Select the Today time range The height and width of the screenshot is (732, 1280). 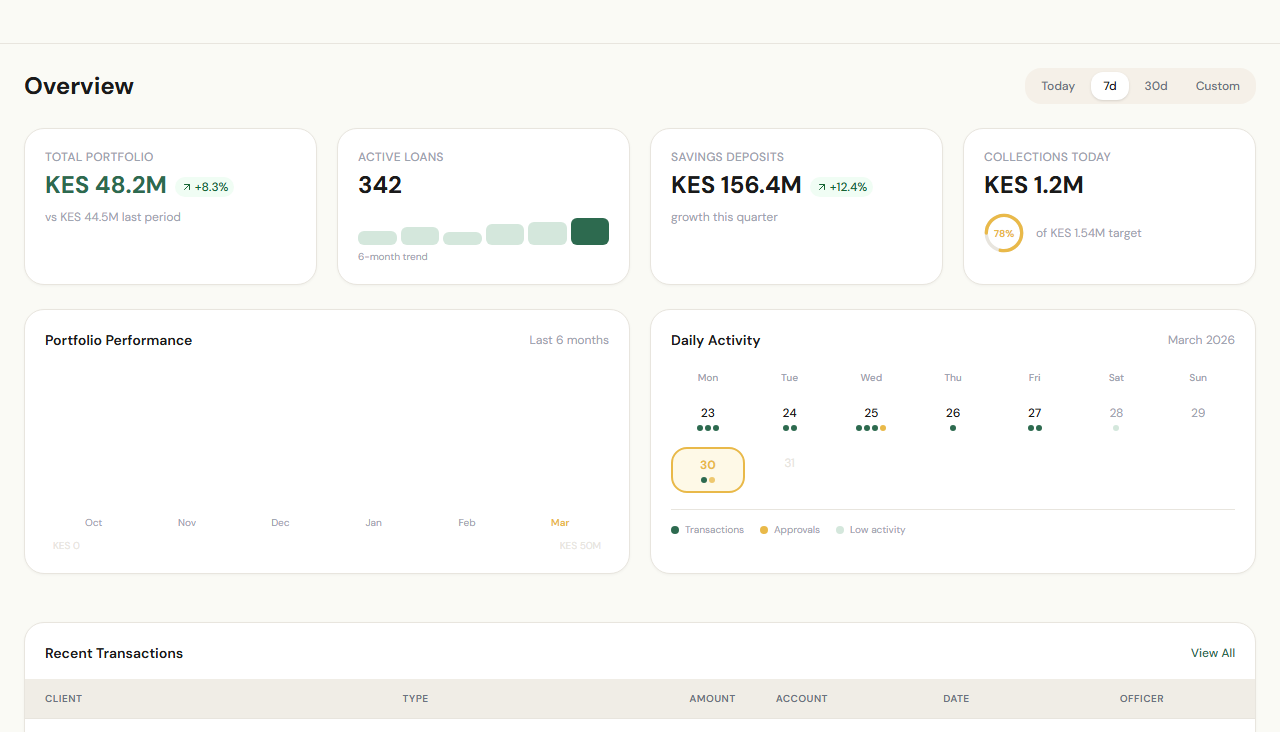(1058, 86)
